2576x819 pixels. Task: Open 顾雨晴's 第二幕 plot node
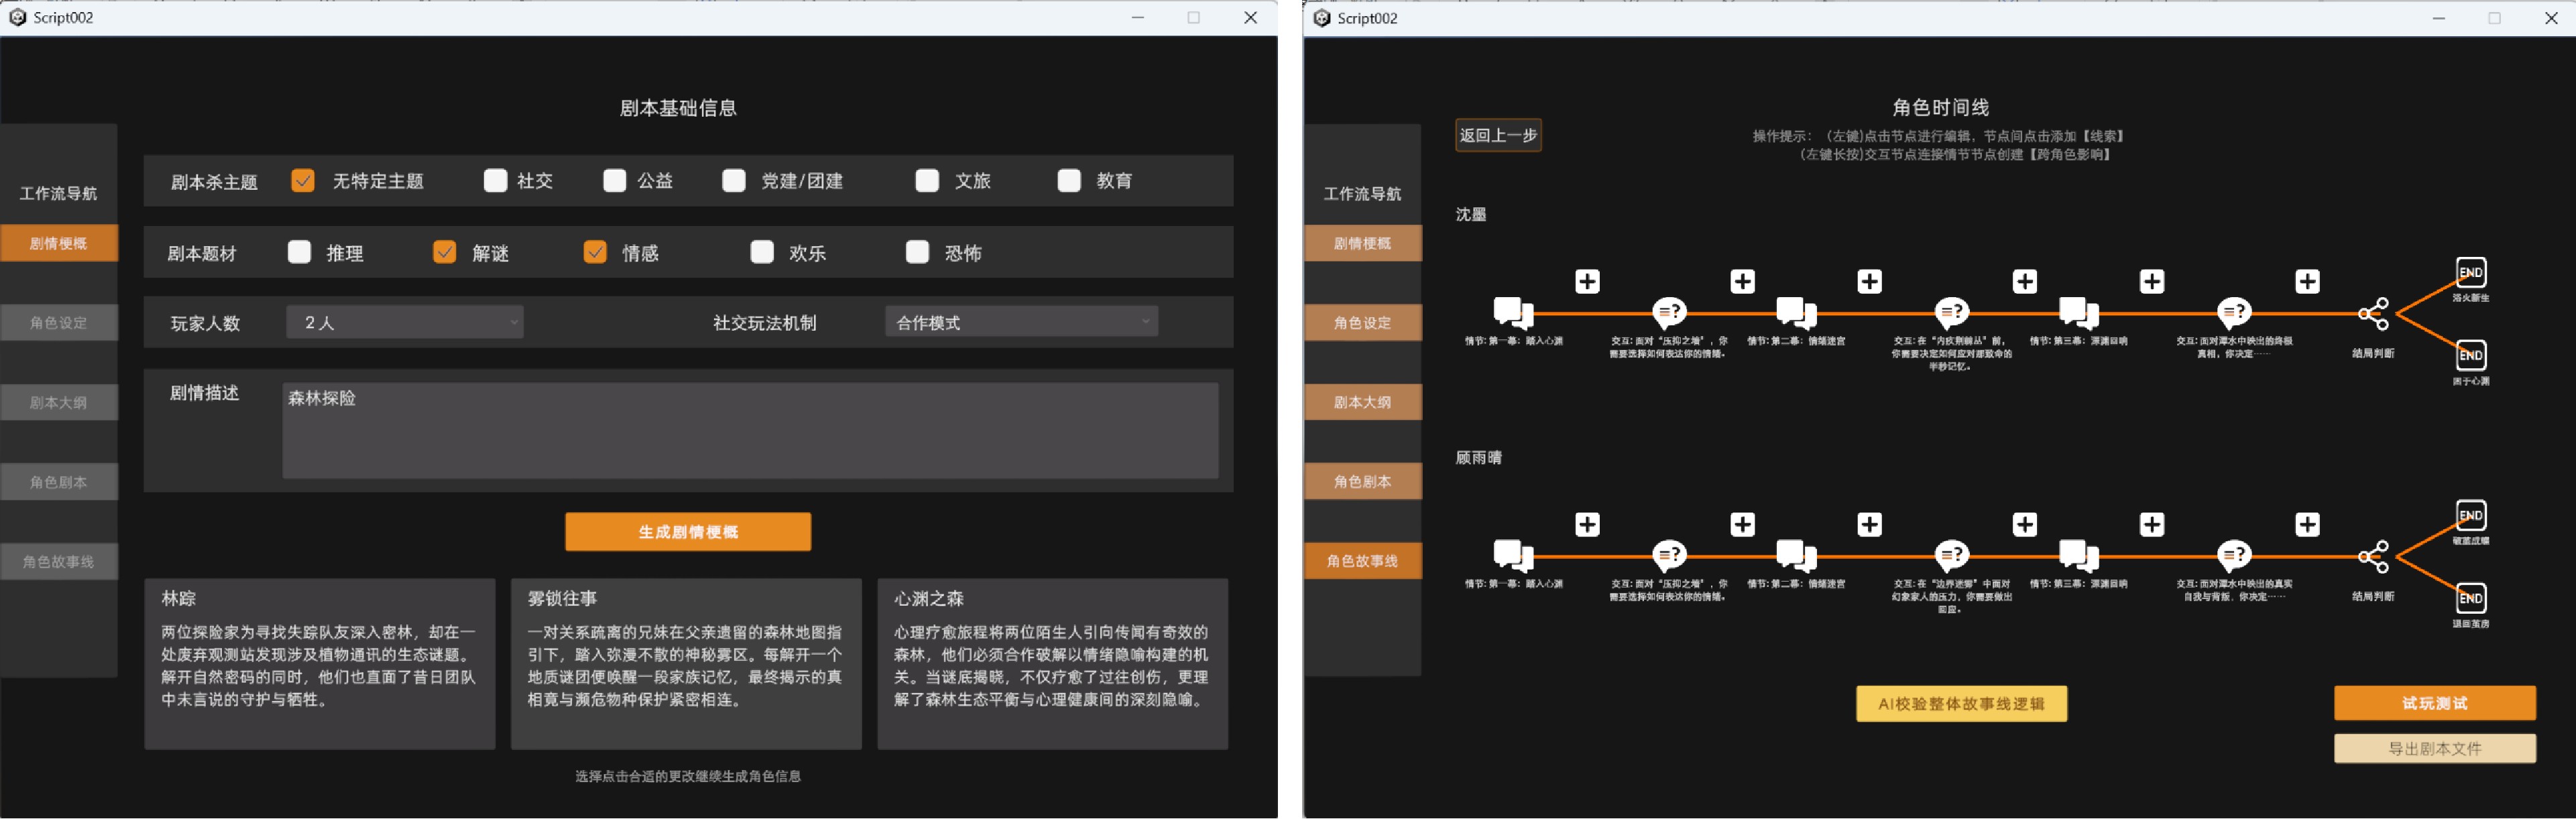tap(1796, 556)
